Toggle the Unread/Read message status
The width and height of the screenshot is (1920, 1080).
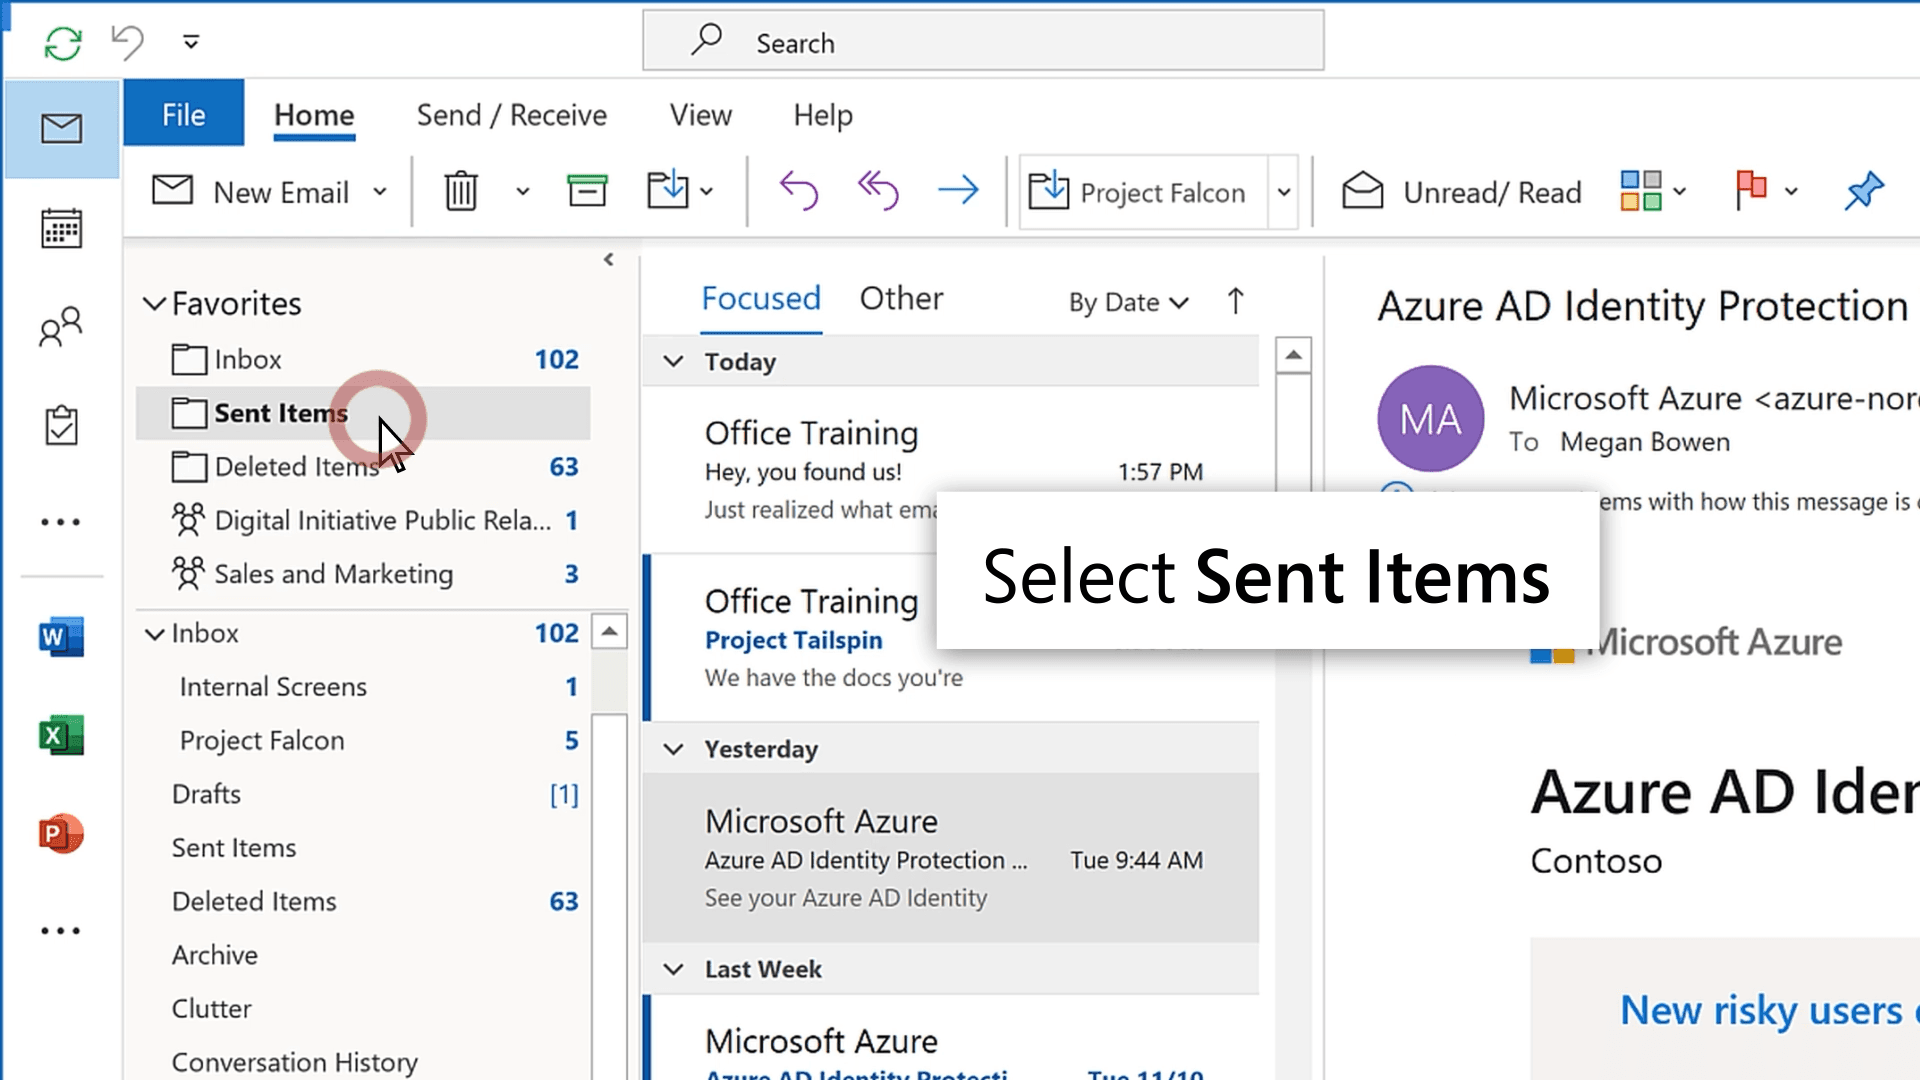pyautogui.click(x=1461, y=192)
